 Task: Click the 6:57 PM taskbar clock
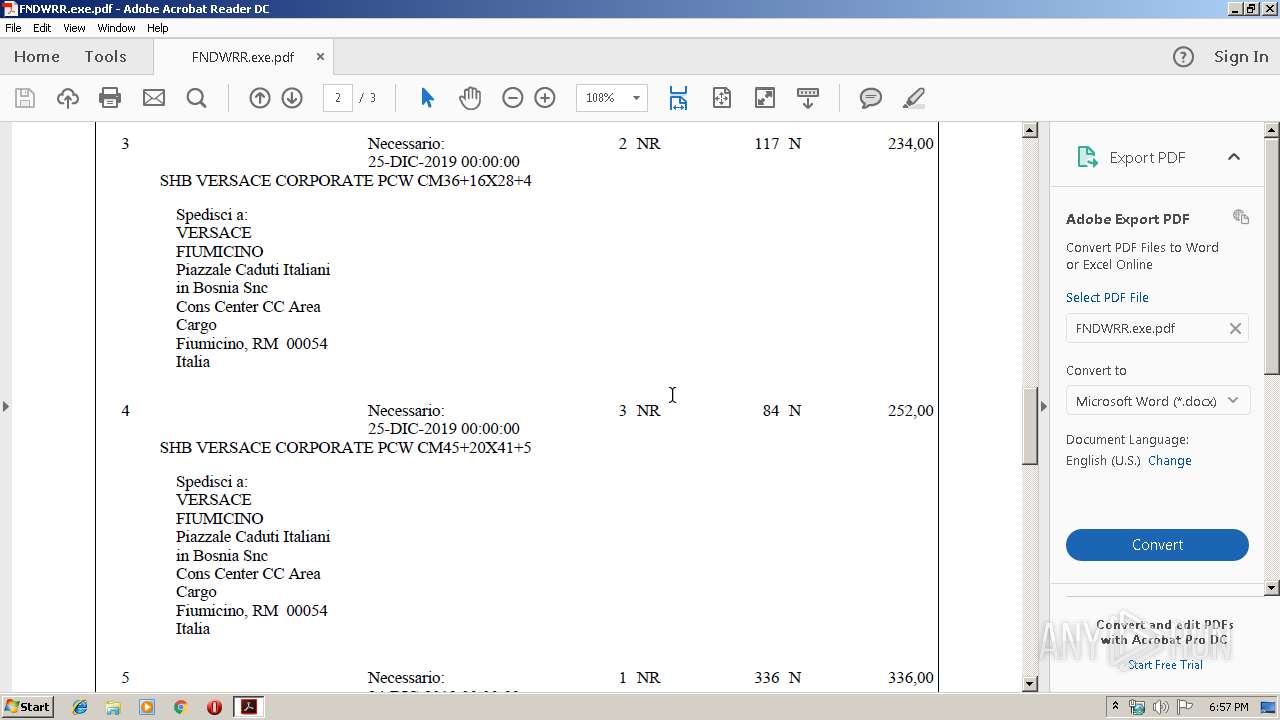pos(1228,707)
